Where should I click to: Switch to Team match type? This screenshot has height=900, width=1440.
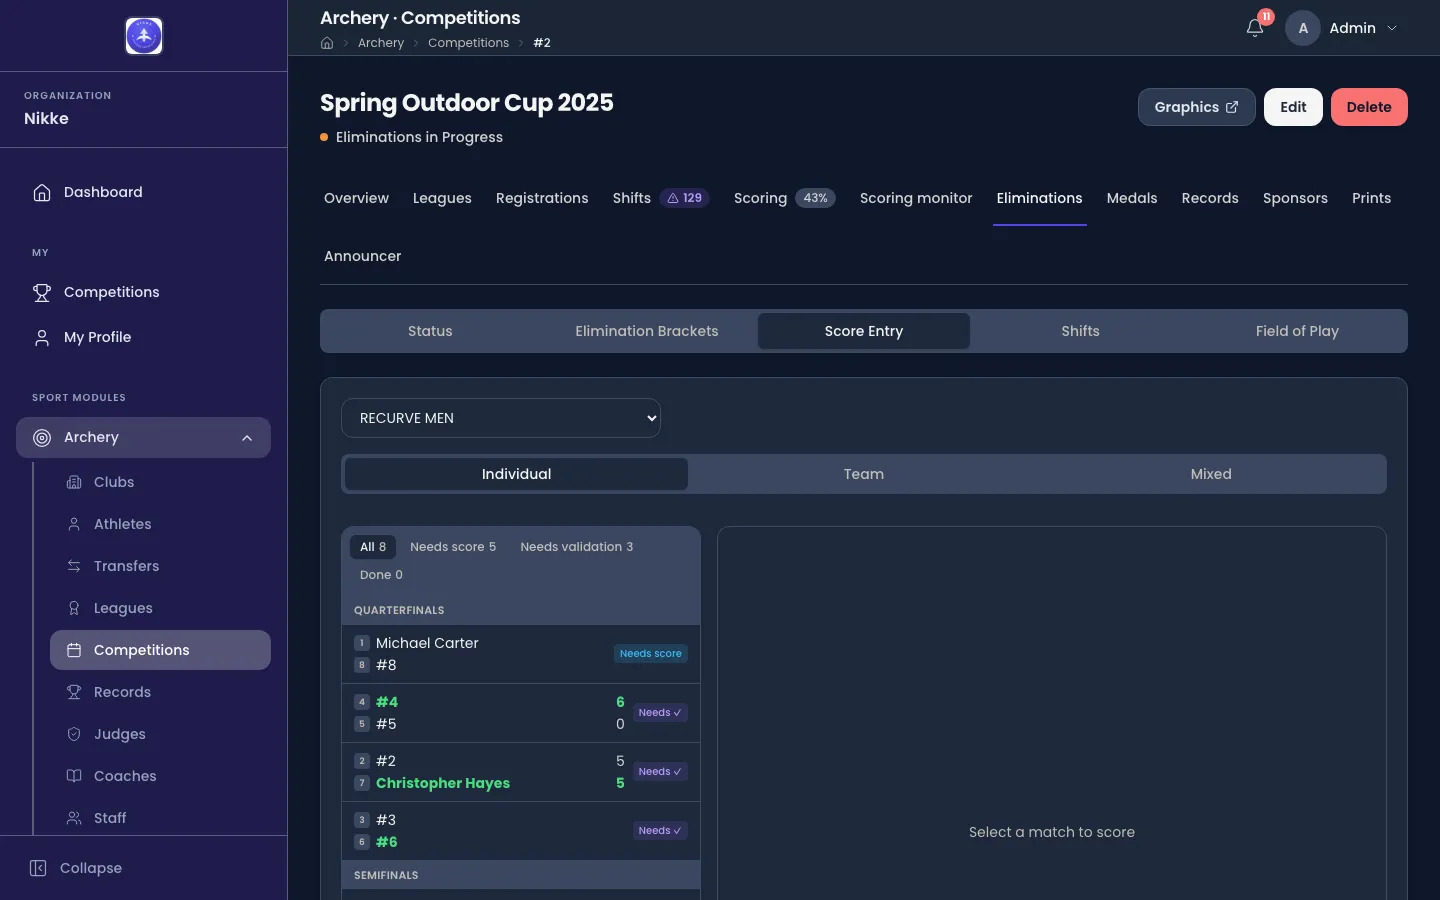pyautogui.click(x=864, y=474)
